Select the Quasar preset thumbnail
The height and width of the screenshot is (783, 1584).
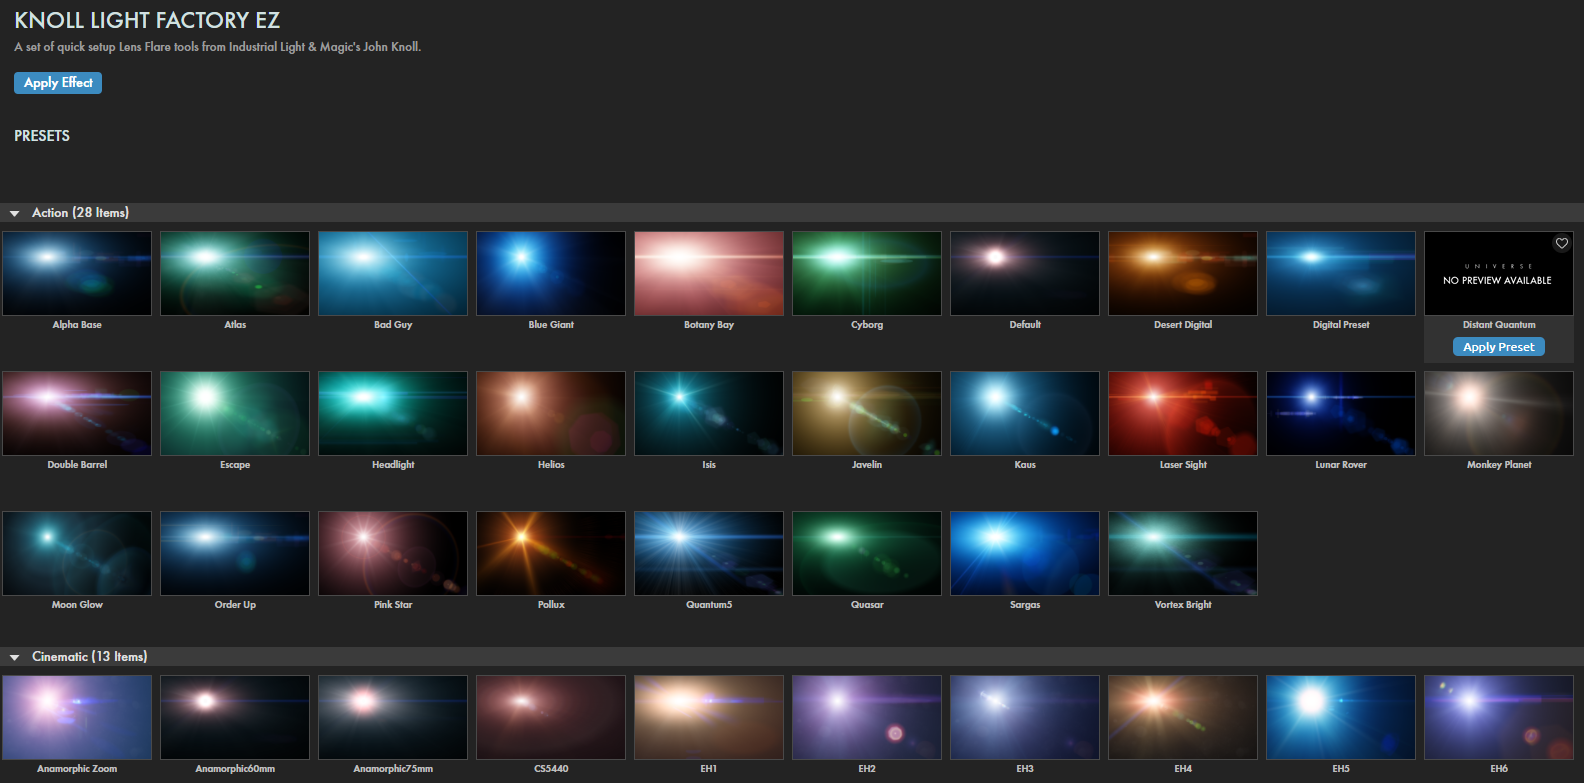[867, 553]
